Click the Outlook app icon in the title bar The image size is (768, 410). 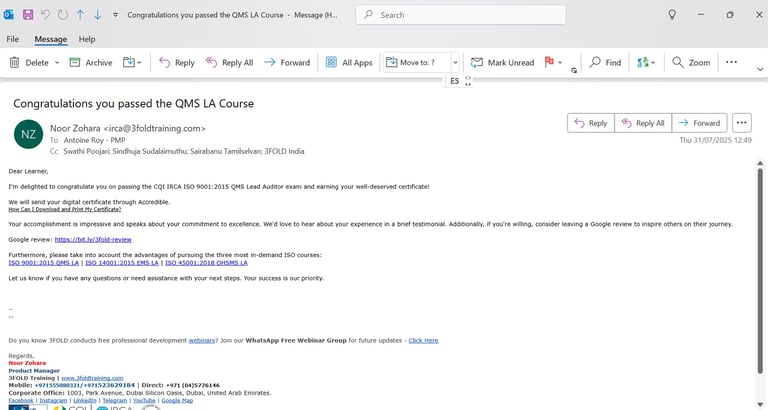pyautogui.click(x=8, y=15)
